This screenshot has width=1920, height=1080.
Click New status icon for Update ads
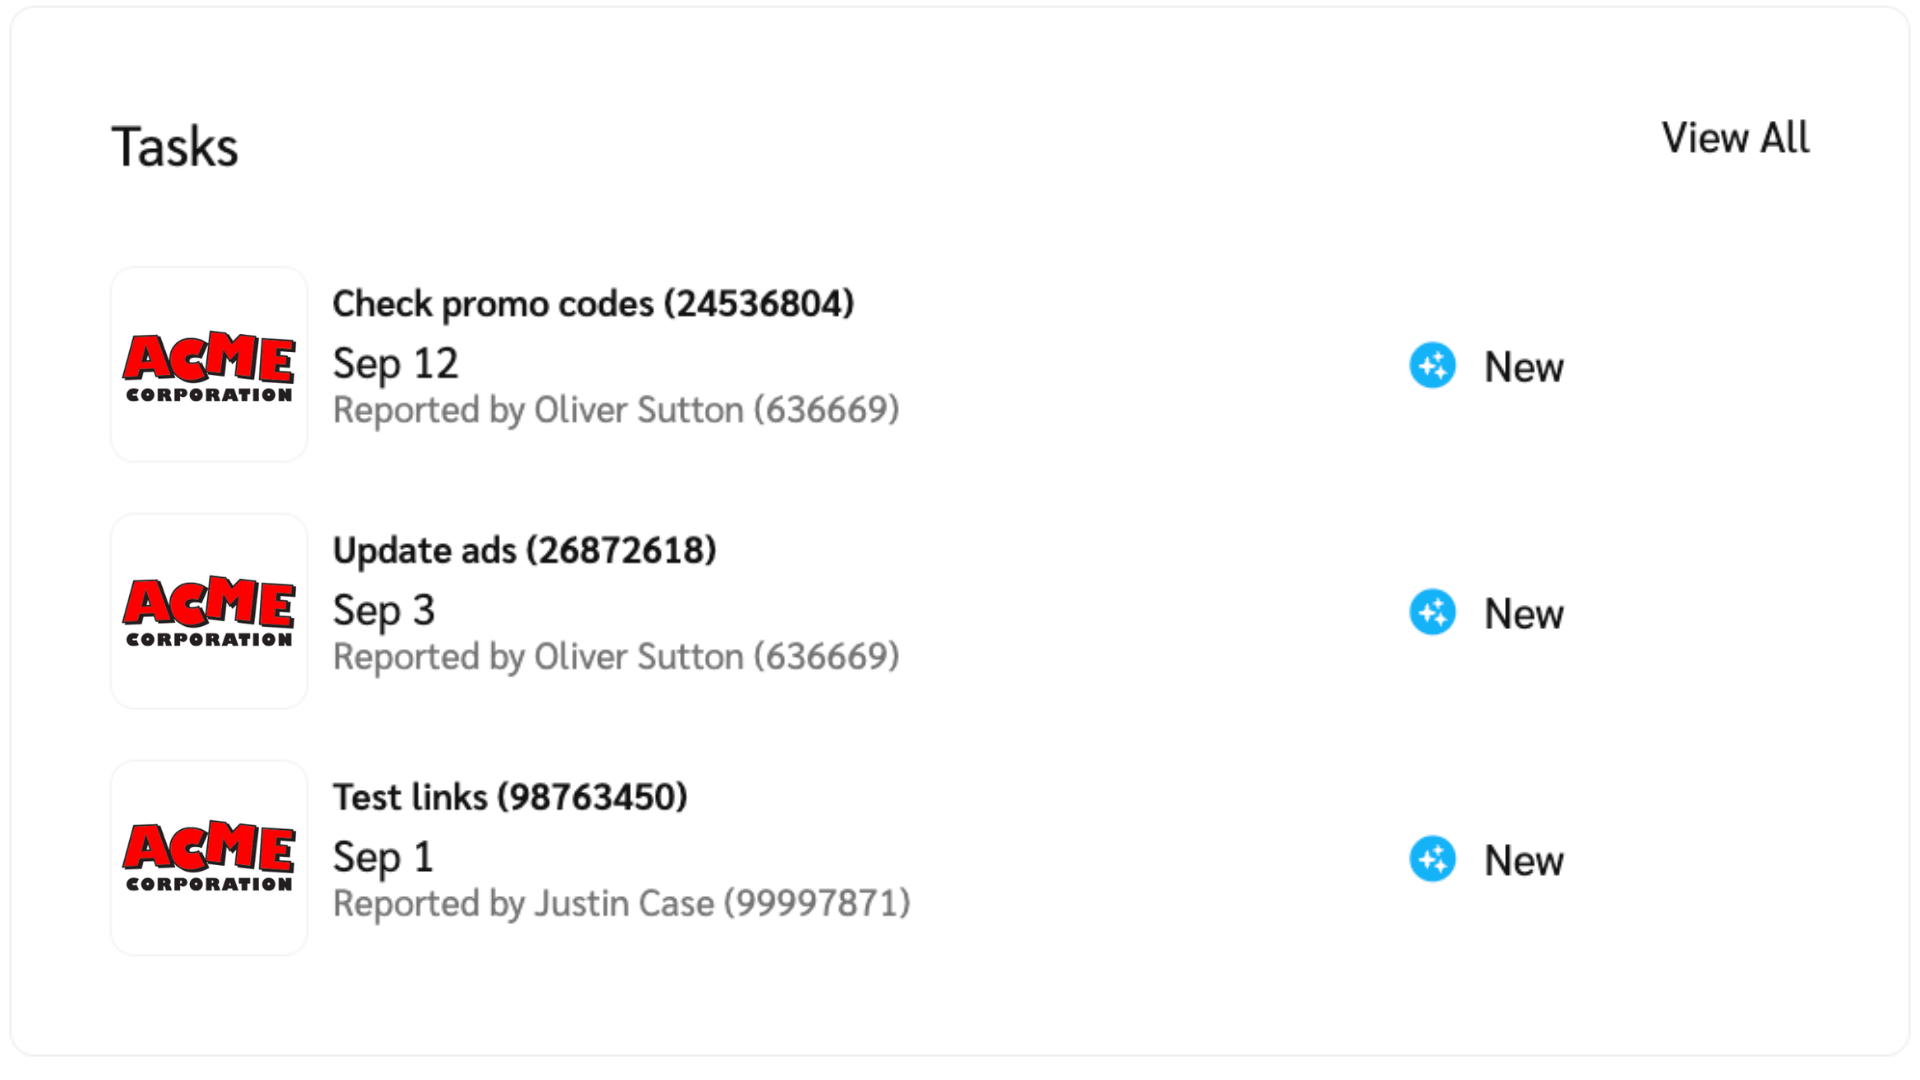pyautogui.click(x=1432, y=613)
